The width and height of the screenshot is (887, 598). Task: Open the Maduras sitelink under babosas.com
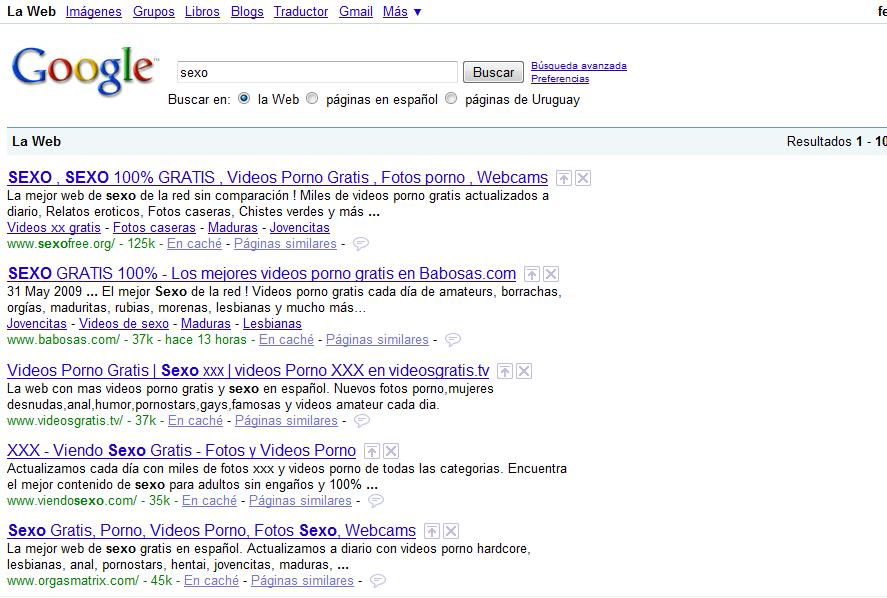click(206, 324)
